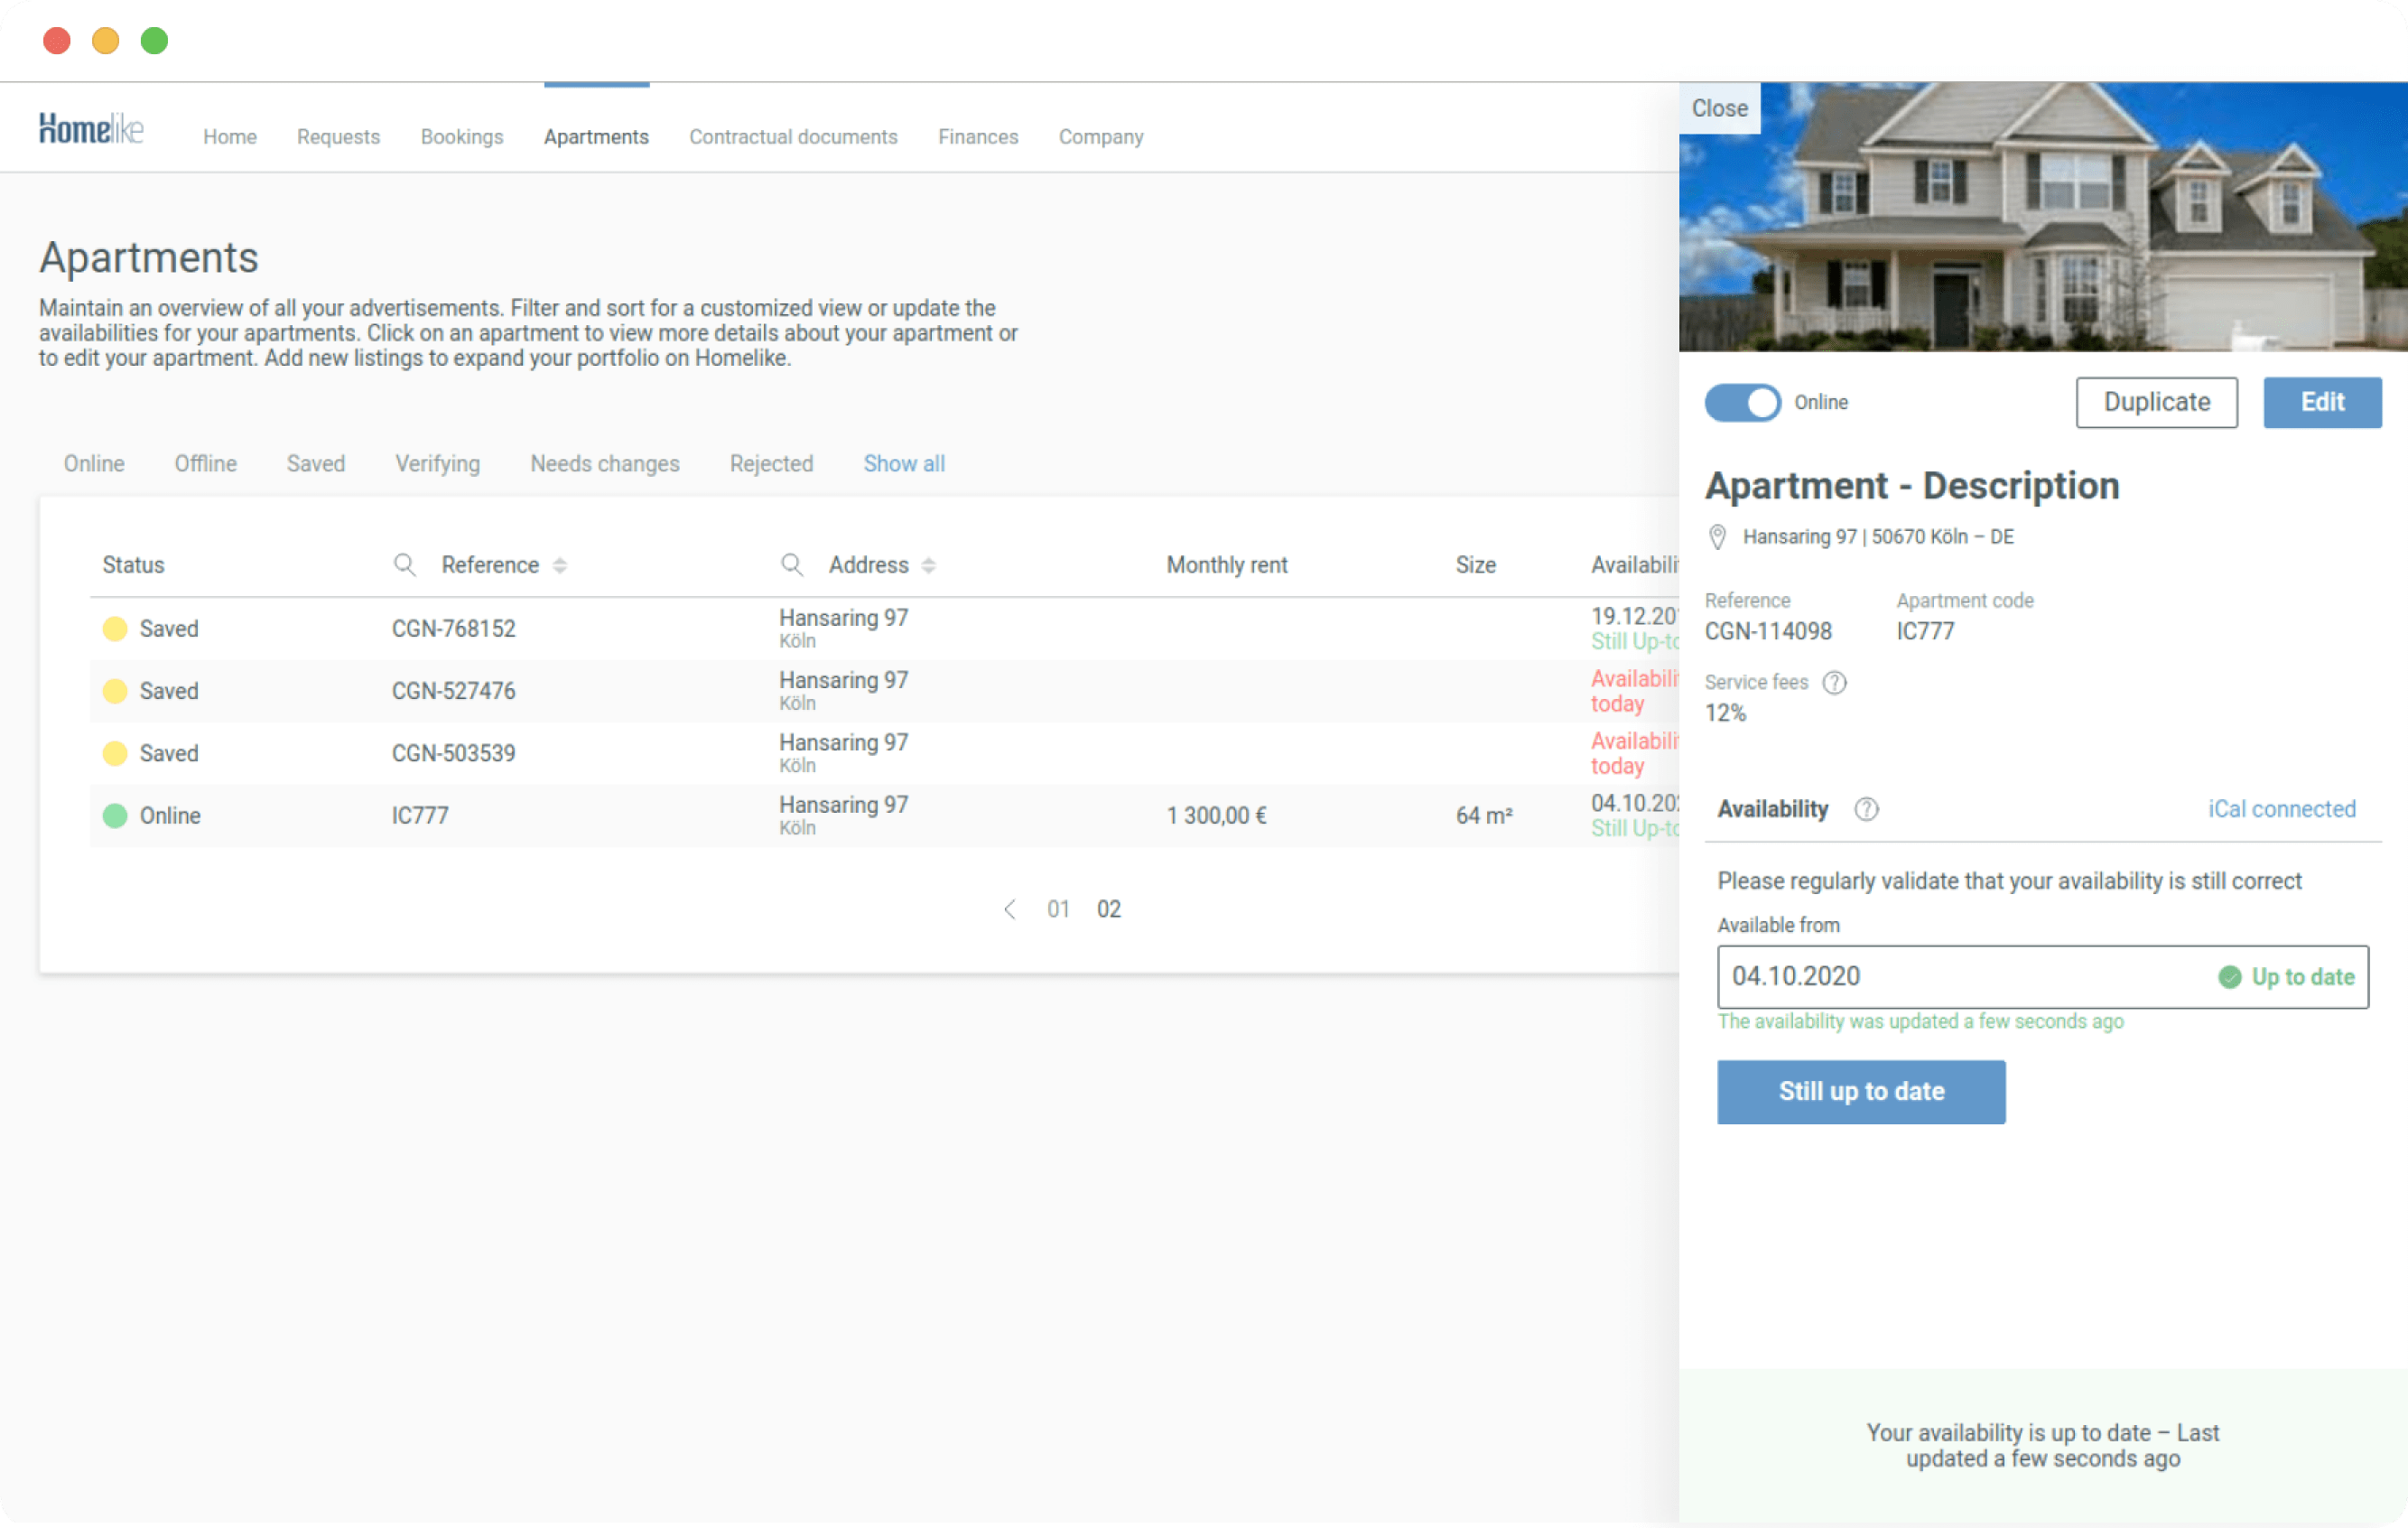Click the green Up to date checkmark
The height and width of the screenshot is (1528, 2408).
pyautogui.click(x=2229, y=977)
